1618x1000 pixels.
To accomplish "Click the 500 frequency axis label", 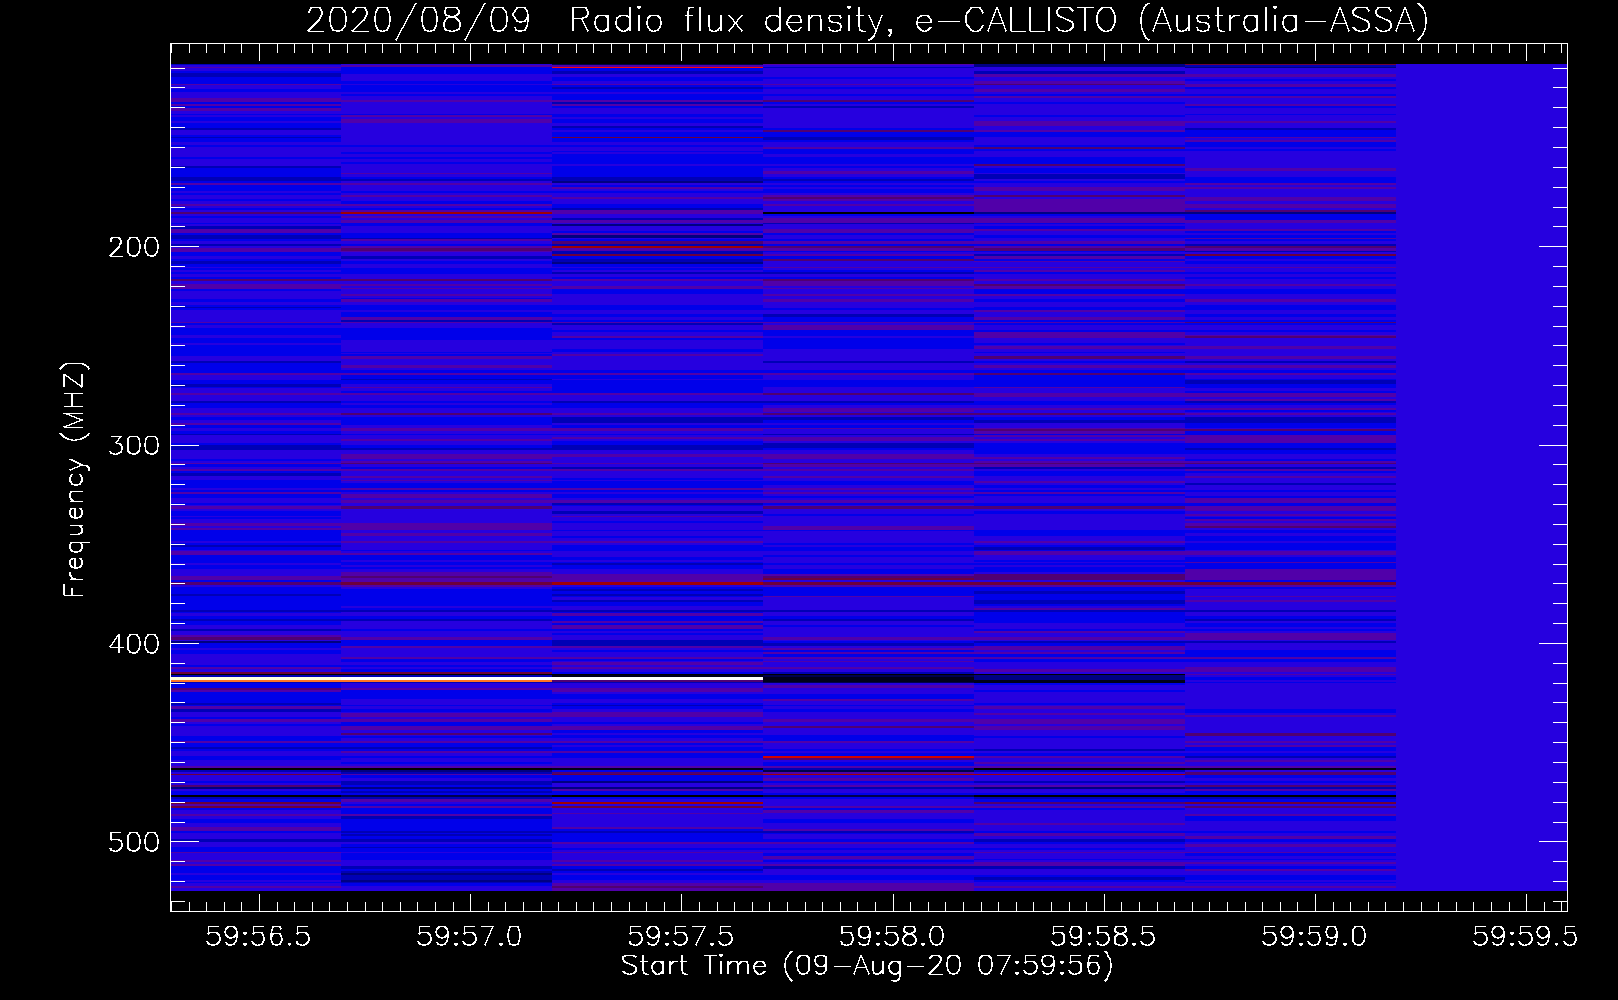I will pos(134,842).
